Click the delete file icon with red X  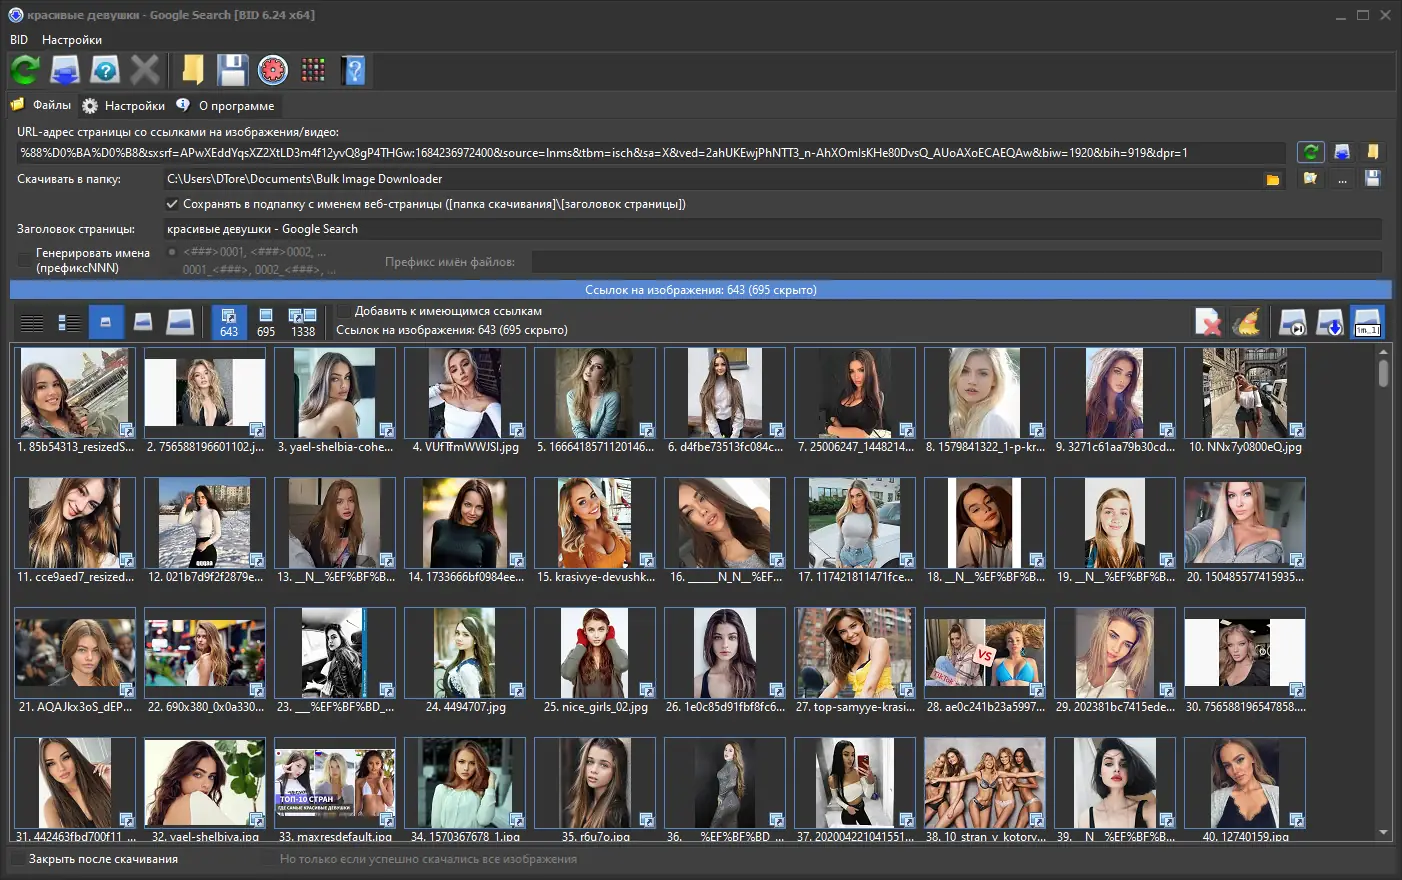coord(1208,322)
